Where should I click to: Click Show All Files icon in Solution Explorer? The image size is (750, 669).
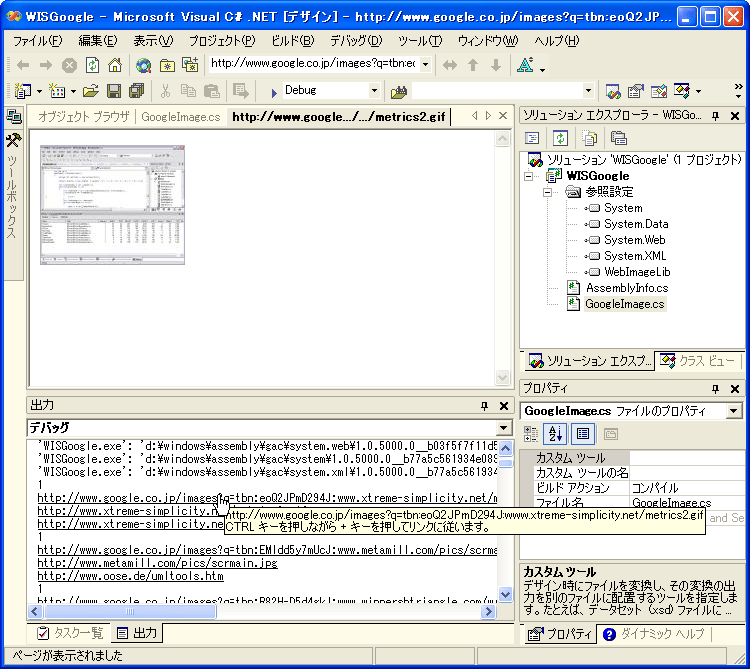(589, 138)
